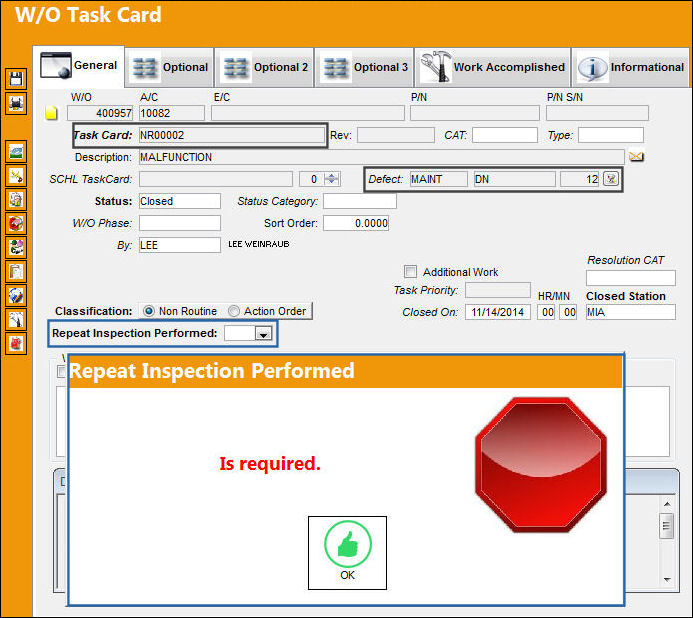Click the P/N S/N input field
The image size is (693, 618).
(597, 113)
